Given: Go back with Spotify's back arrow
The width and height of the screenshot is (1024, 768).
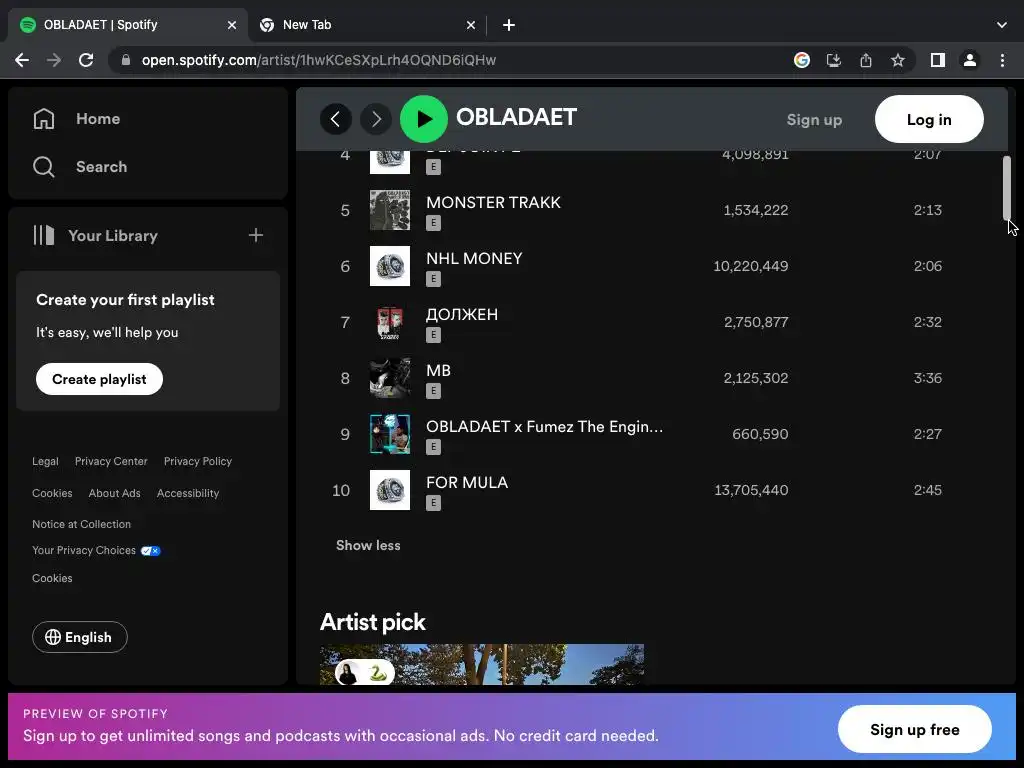Looking at the screenshot, I should point(336,119).
